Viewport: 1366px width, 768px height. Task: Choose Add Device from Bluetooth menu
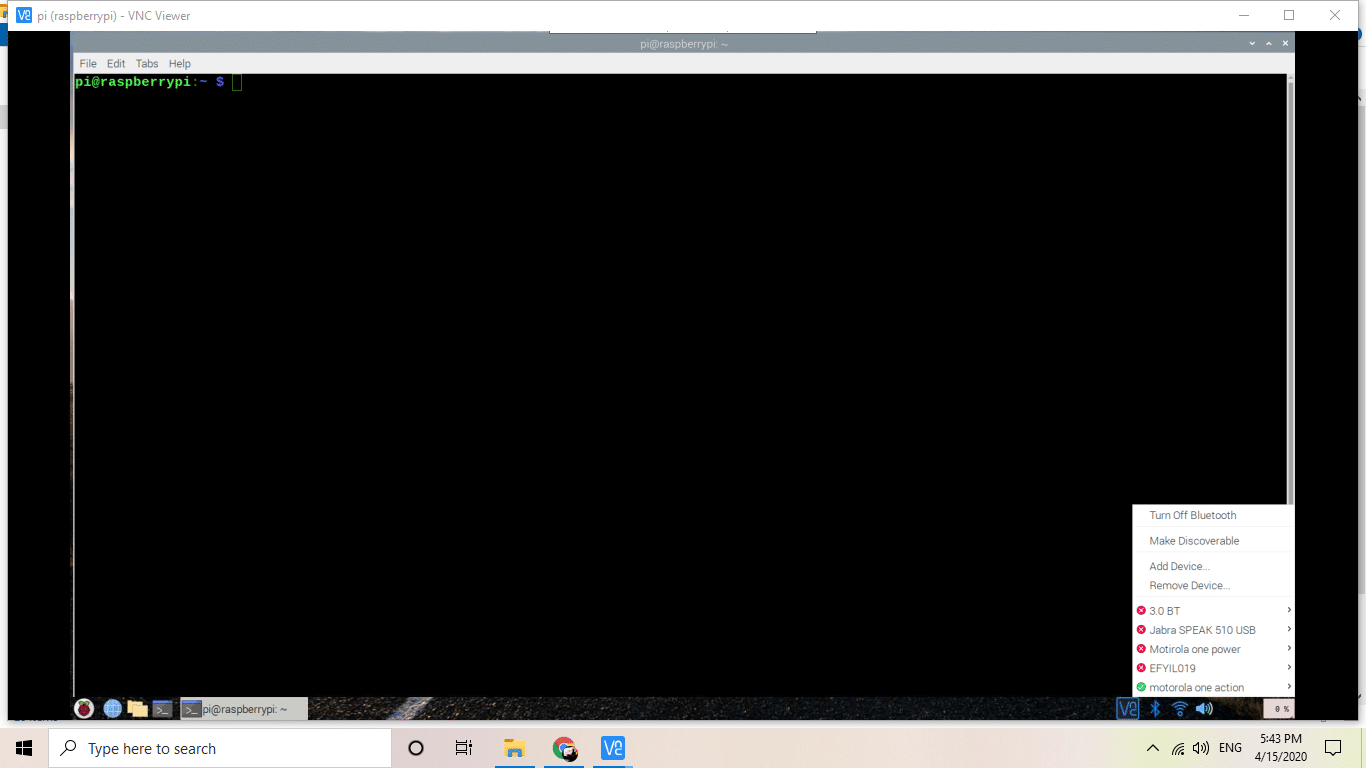click(x=1179, y=566)
